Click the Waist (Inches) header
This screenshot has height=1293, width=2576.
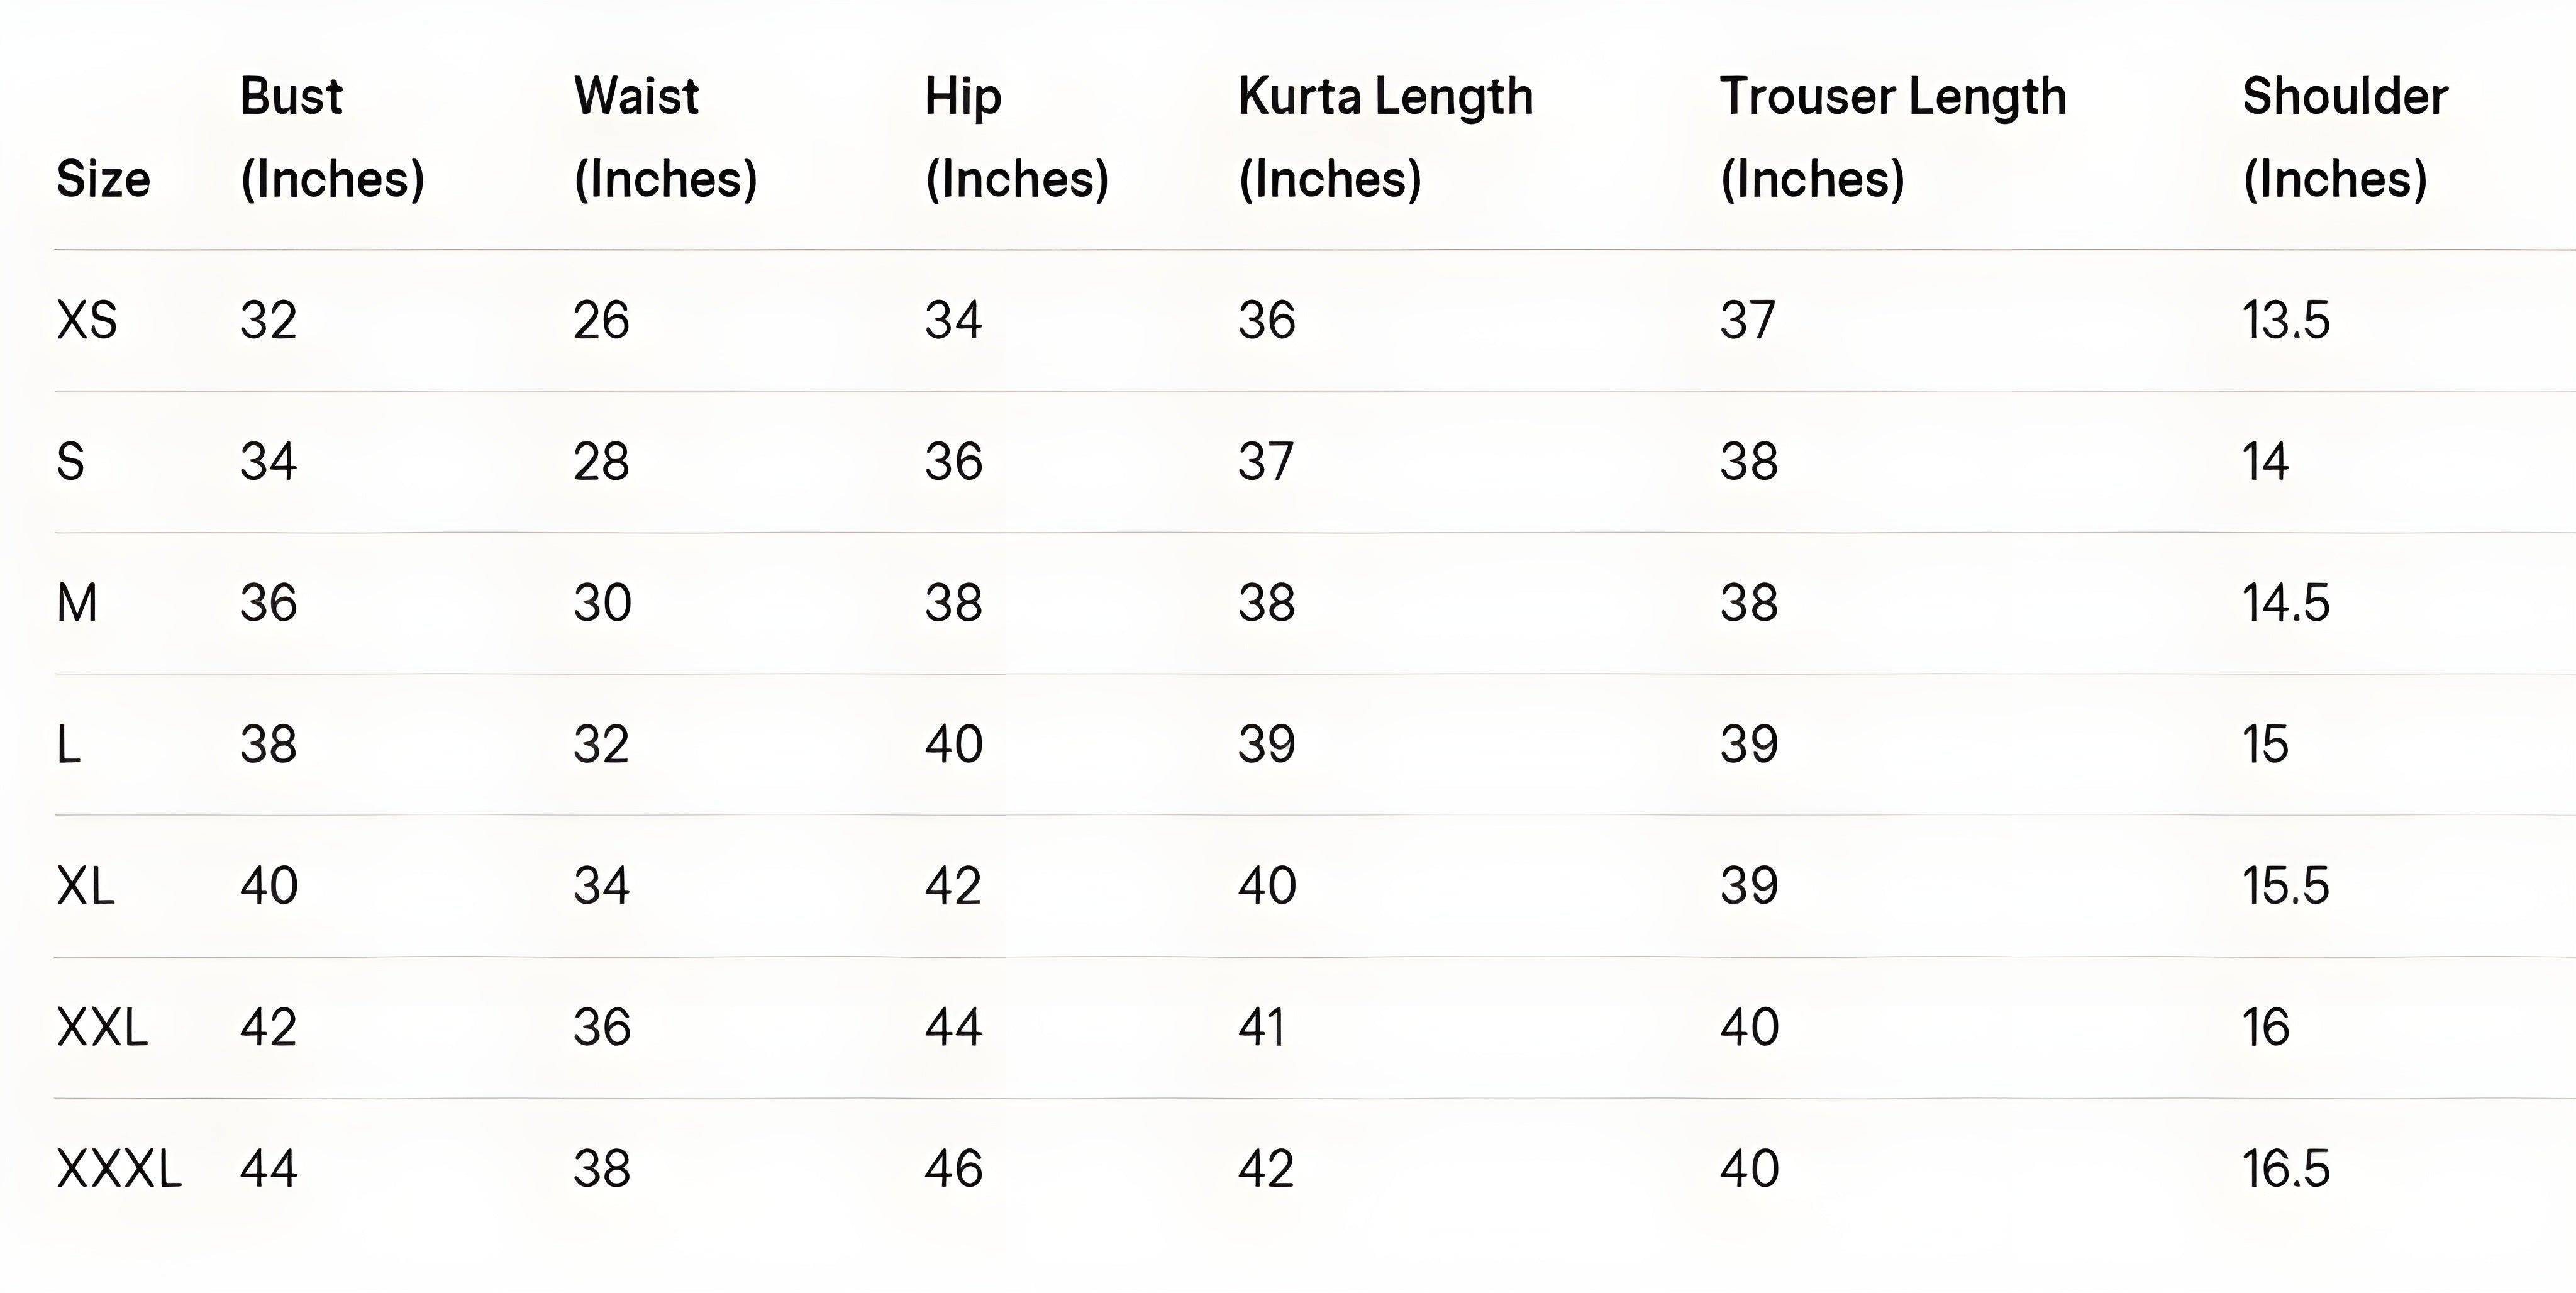tap(665, 137)
